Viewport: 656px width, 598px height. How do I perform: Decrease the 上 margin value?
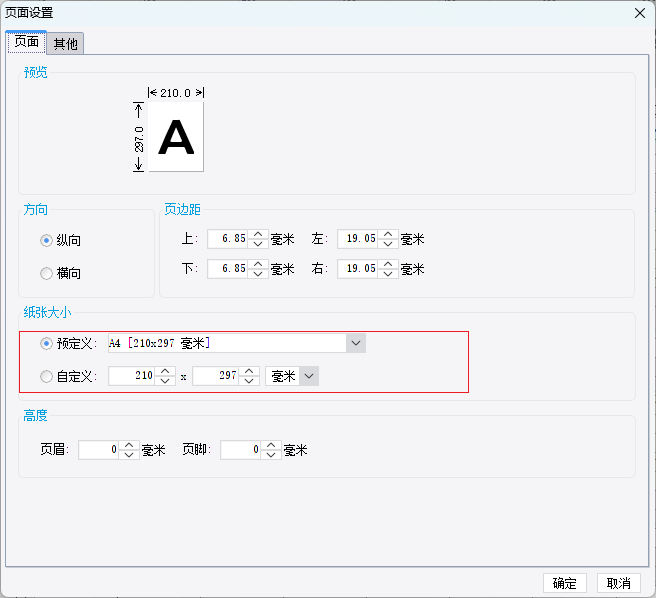258,244
